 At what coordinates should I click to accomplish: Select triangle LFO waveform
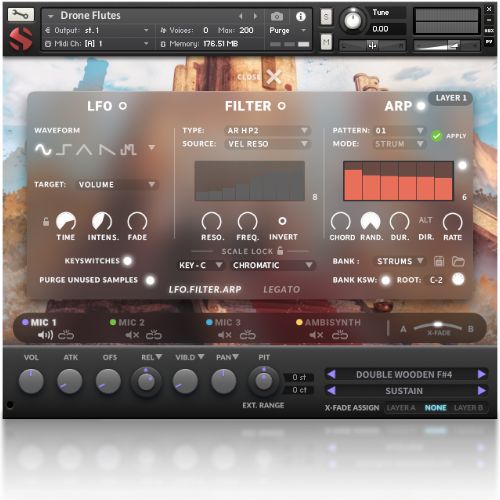click(84, 150)
